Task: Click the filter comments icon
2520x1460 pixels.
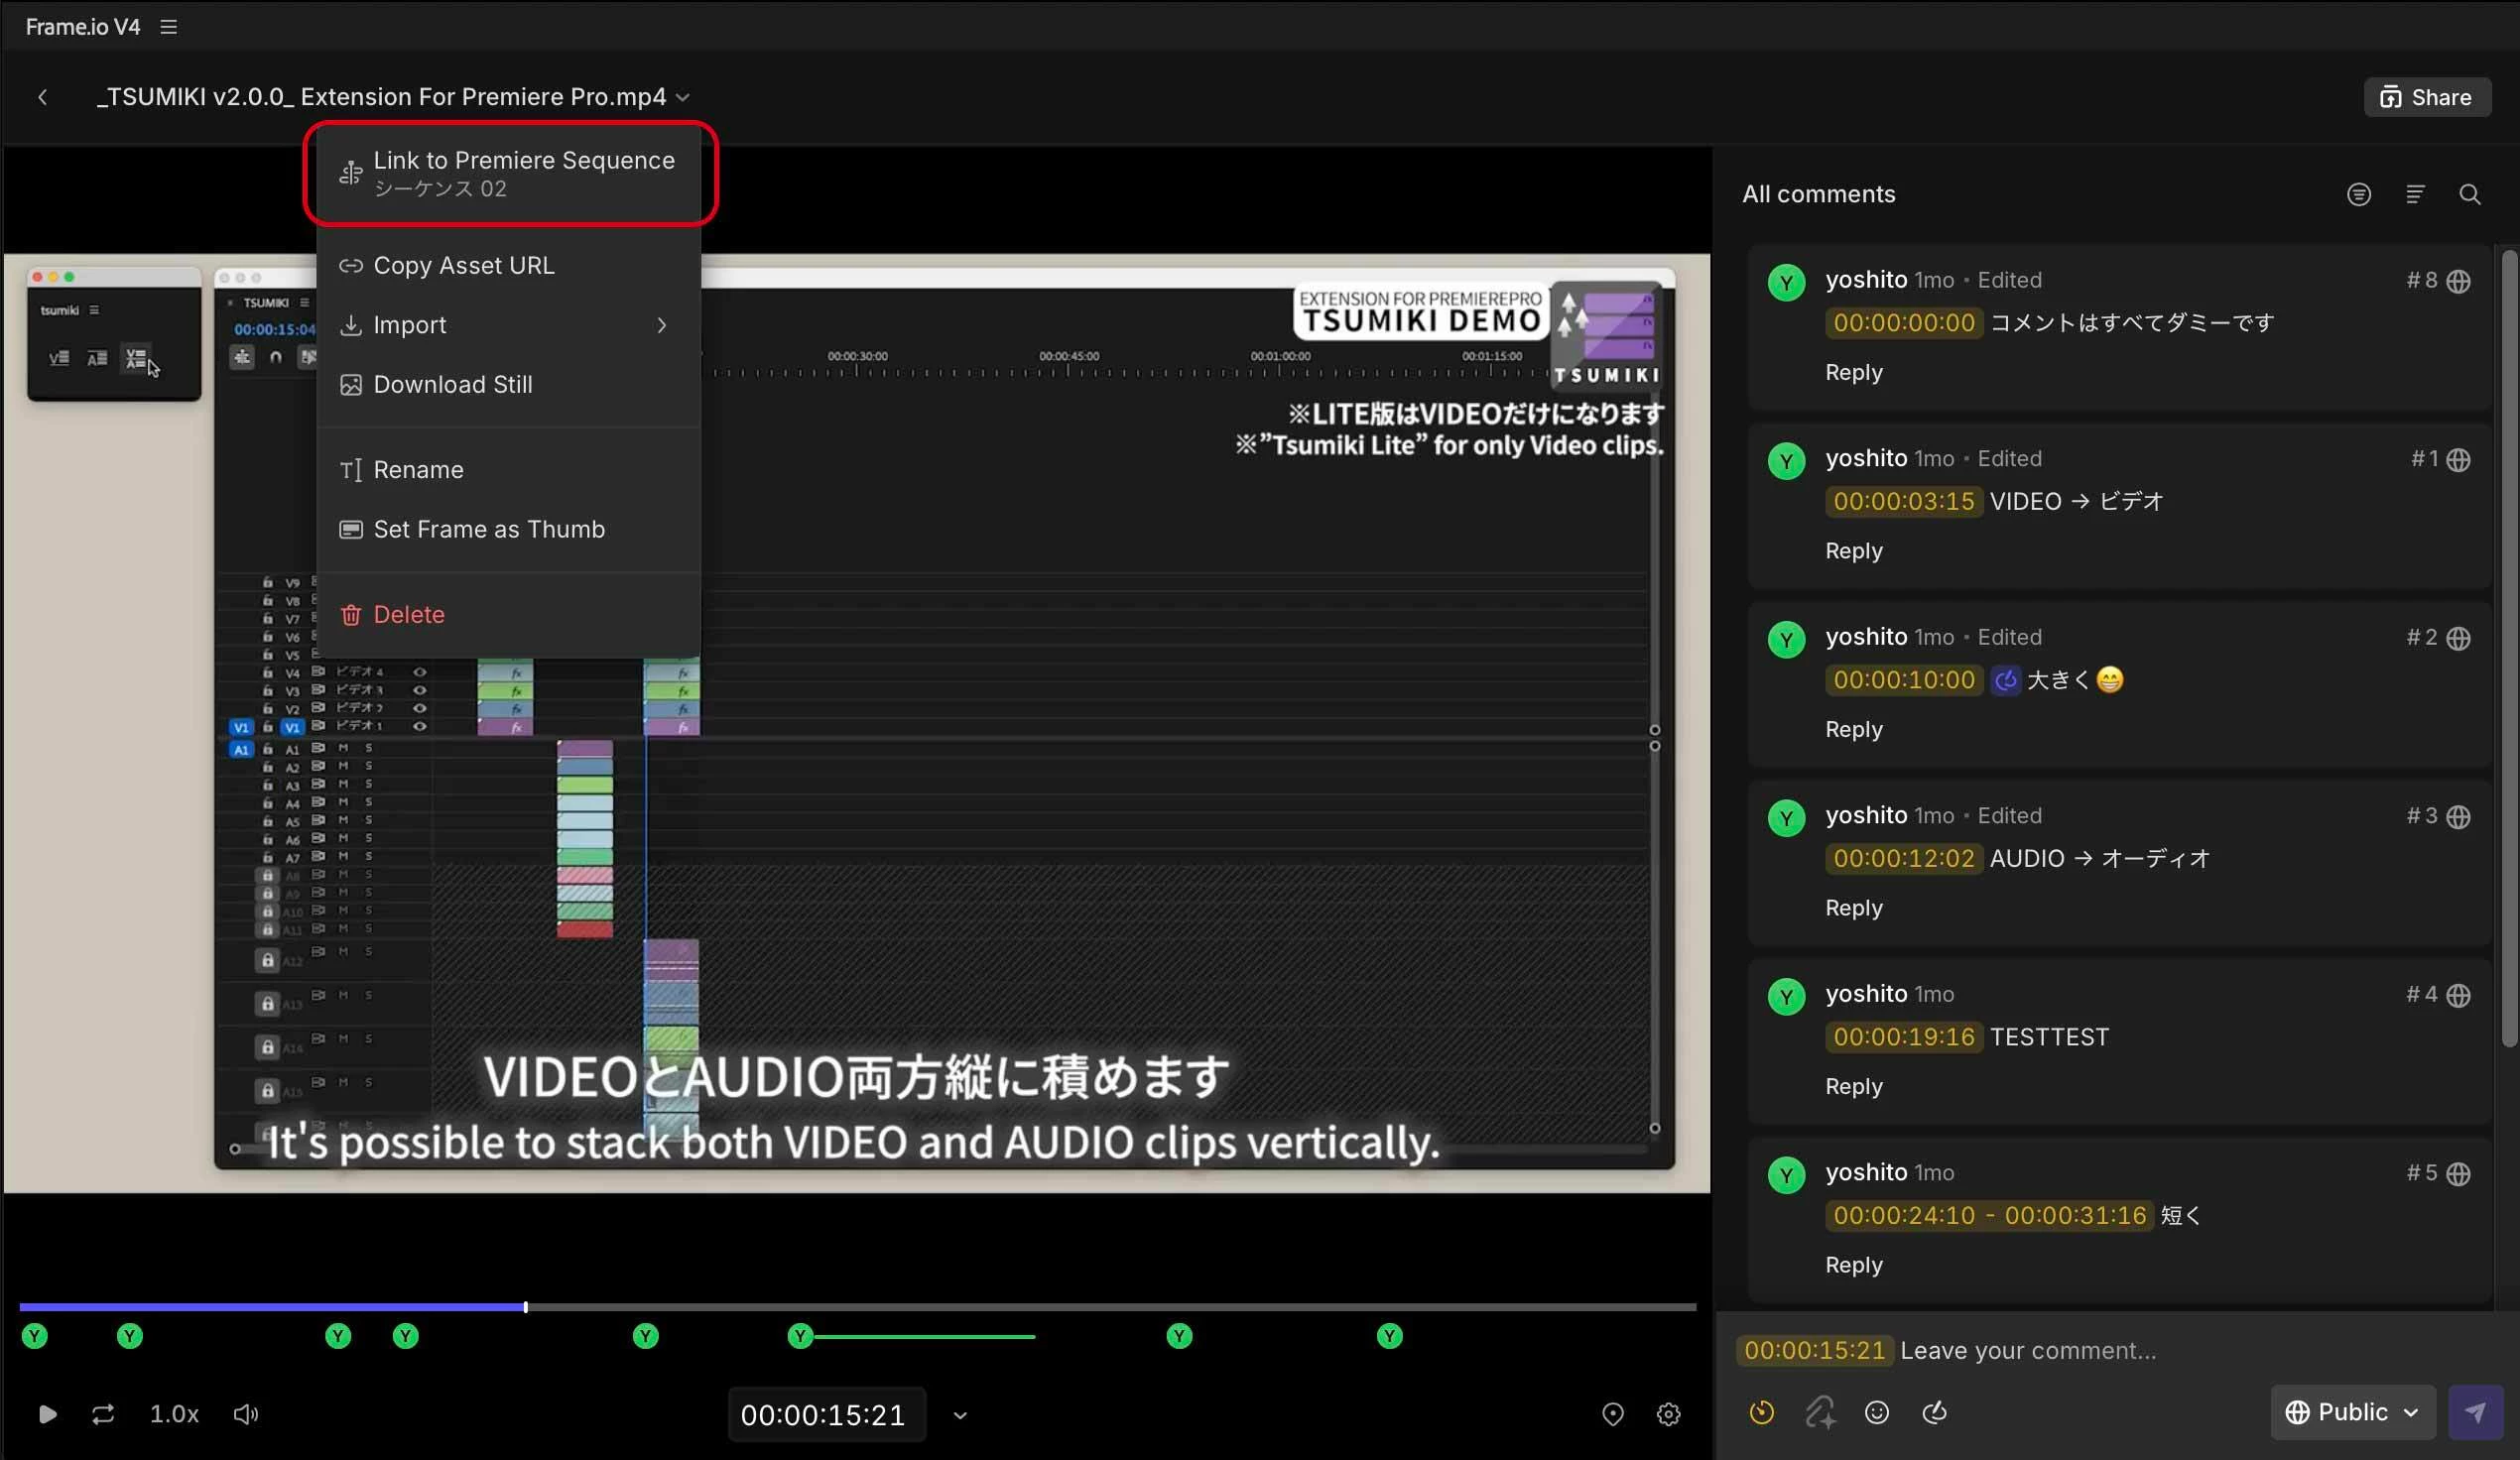Action: point(2358,194)
